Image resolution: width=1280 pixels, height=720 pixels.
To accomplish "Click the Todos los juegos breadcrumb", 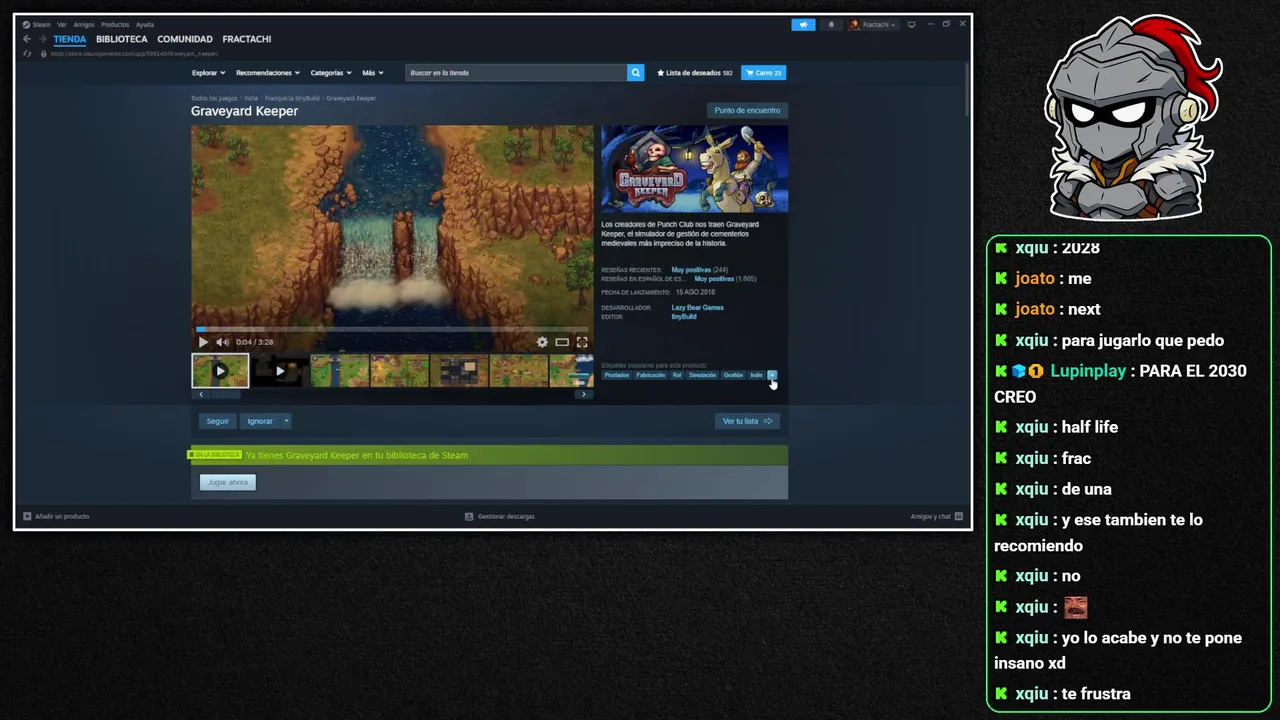I will click(214, 98).
